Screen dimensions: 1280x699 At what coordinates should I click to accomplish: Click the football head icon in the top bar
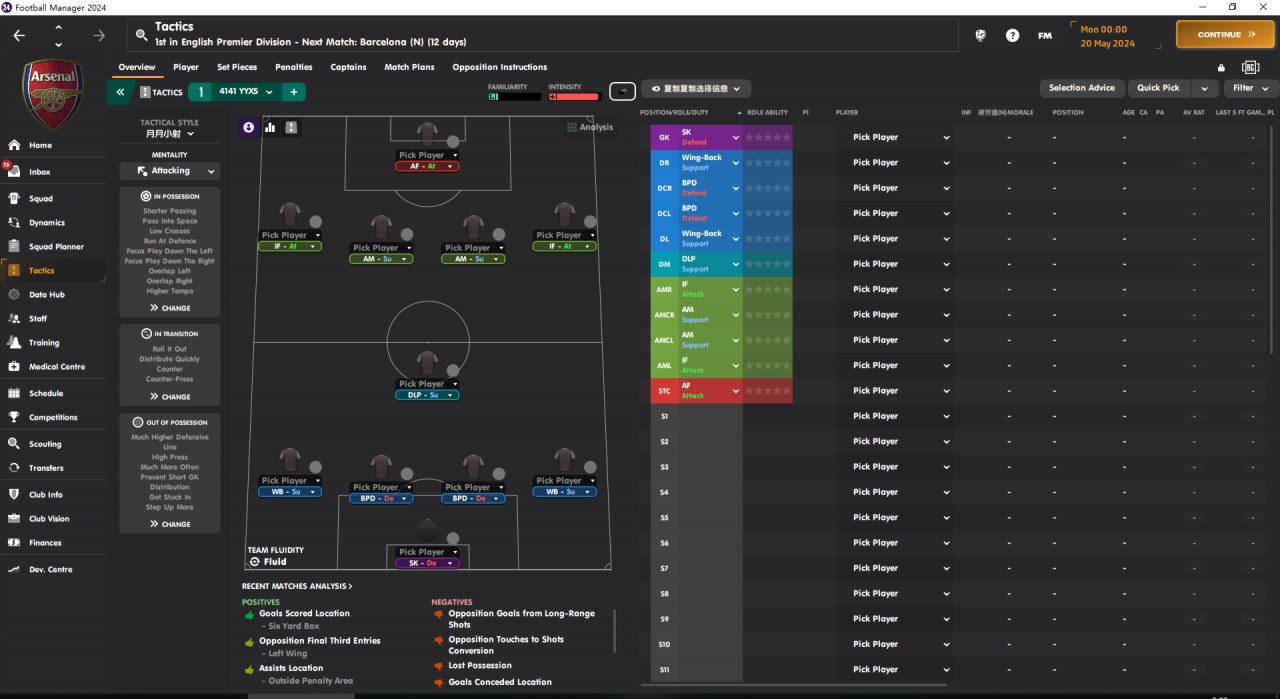pos(980,35)
